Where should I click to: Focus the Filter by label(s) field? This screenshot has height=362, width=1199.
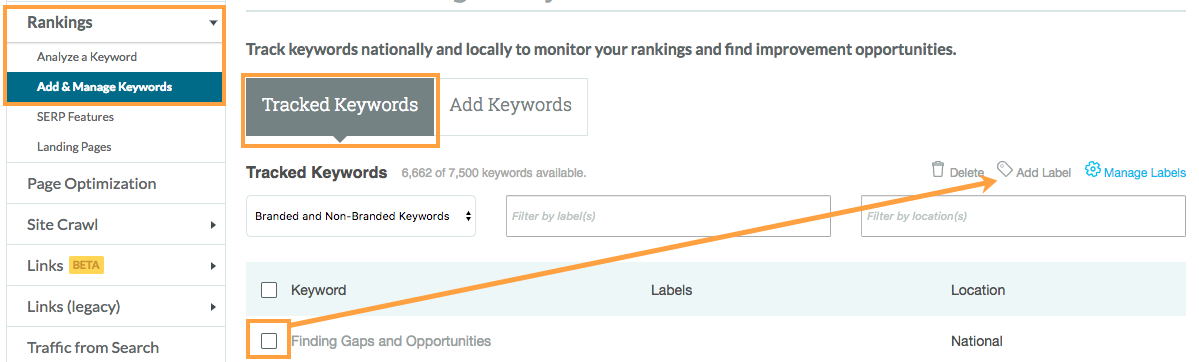(x=668, y=216)
